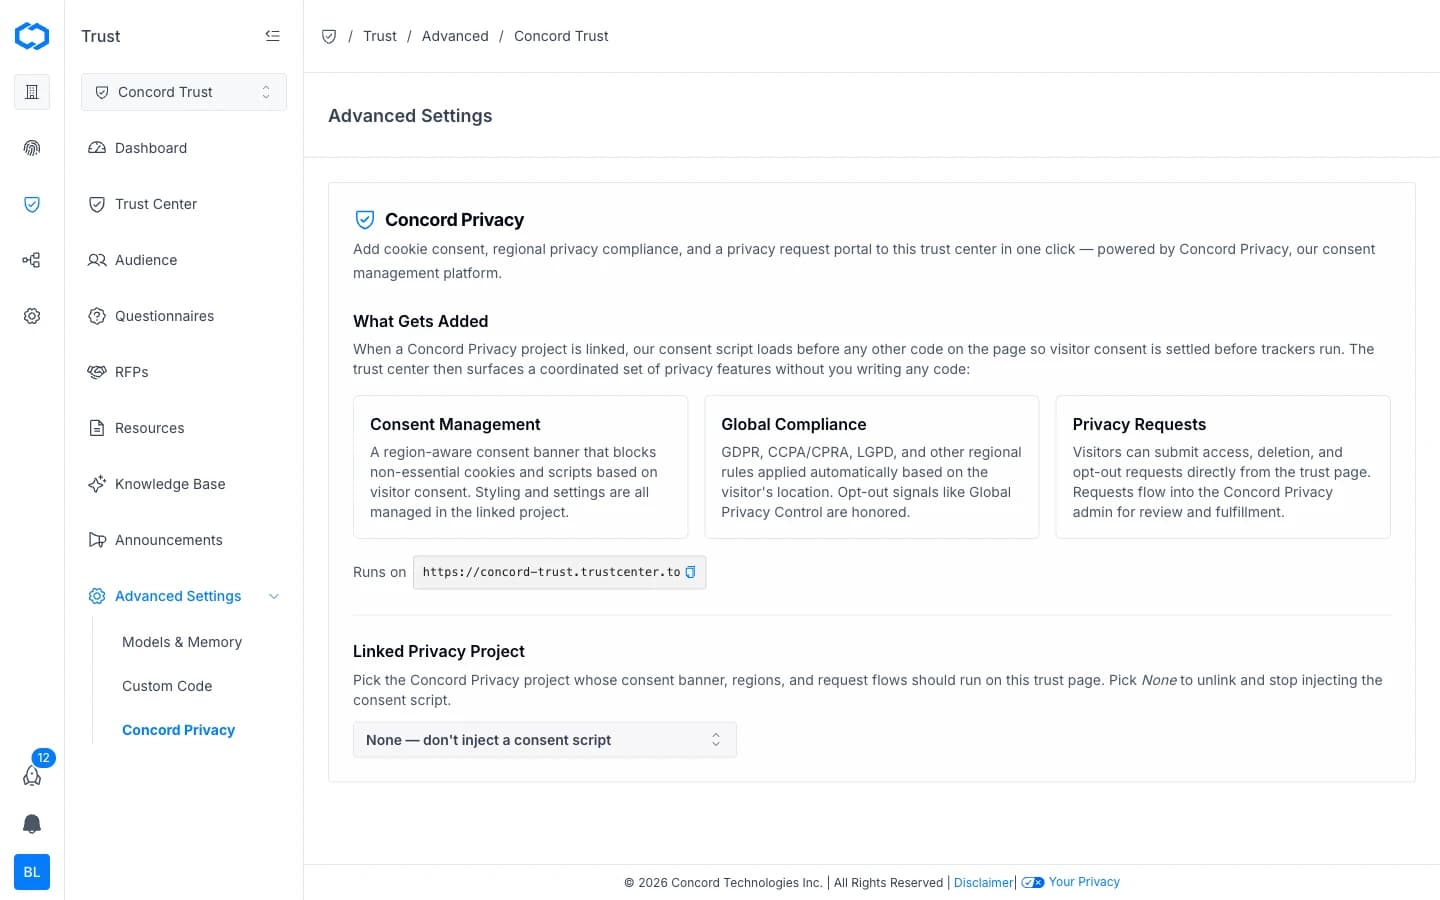Open the Disclaimer link

[983, 882]
